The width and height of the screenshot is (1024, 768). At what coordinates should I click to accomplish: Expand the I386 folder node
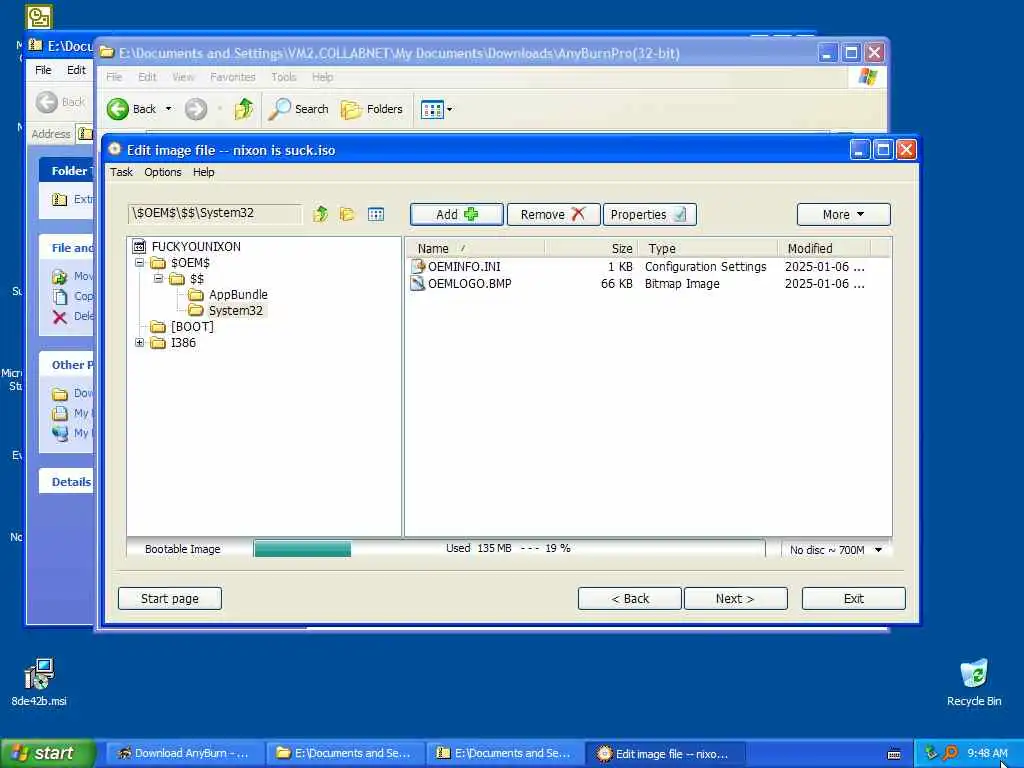[140, 342]
